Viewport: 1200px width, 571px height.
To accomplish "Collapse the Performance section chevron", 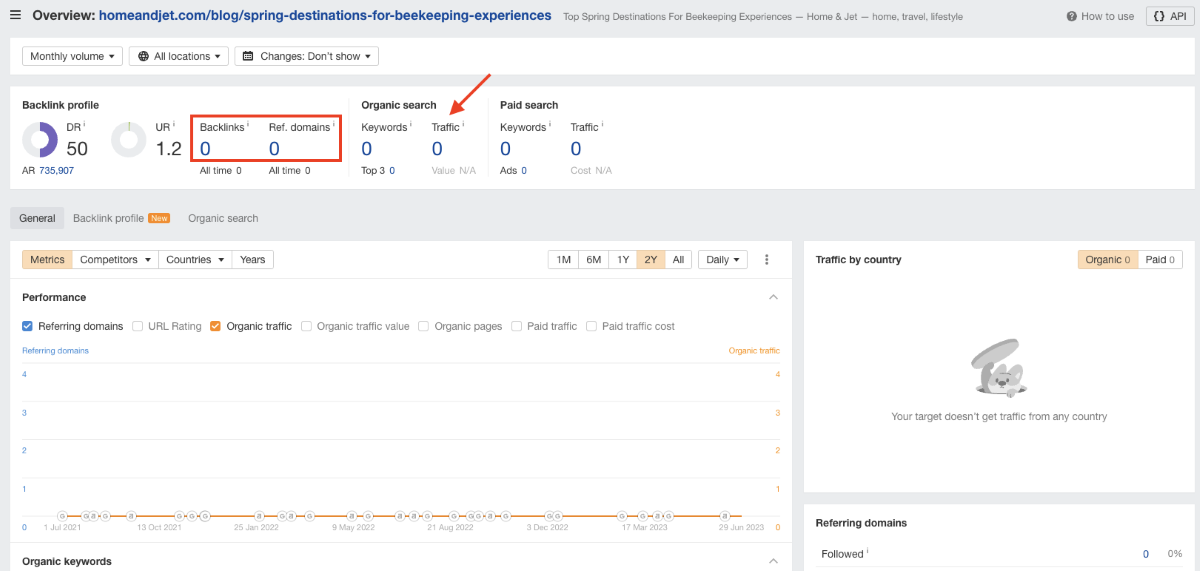I will pos(773,297).
